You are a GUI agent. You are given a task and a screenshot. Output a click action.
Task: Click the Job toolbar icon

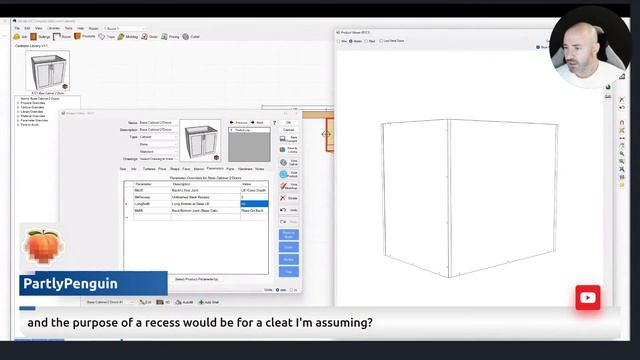pyautogui.click(x=17, y=37)
